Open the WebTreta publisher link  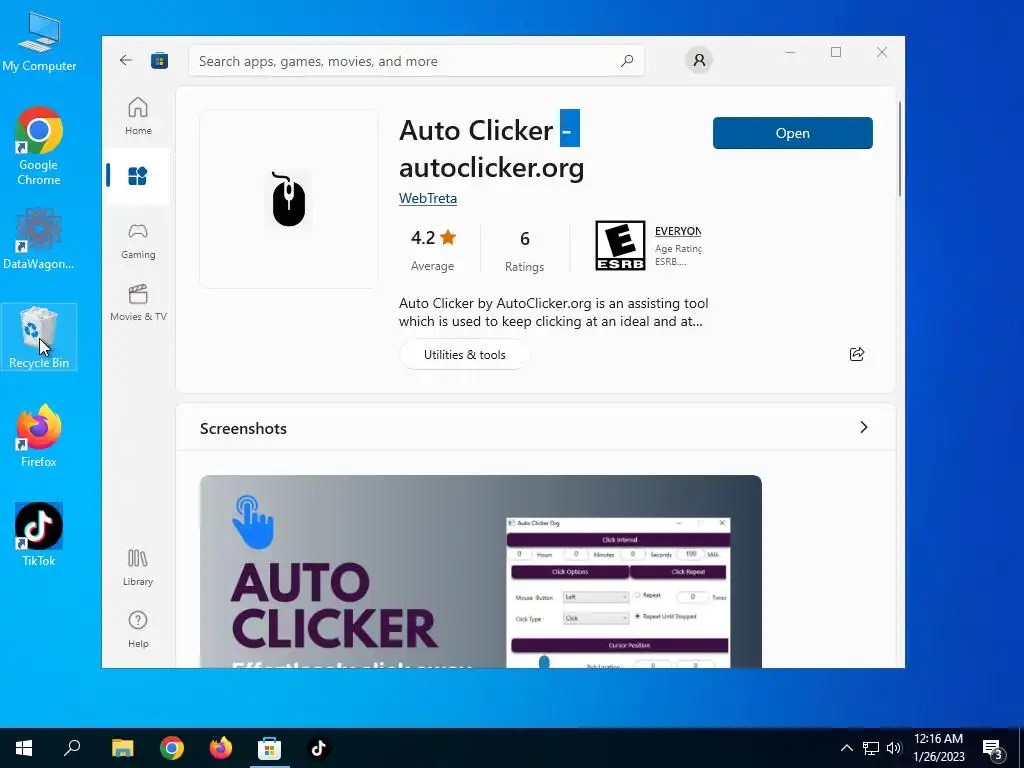point(428,198)
